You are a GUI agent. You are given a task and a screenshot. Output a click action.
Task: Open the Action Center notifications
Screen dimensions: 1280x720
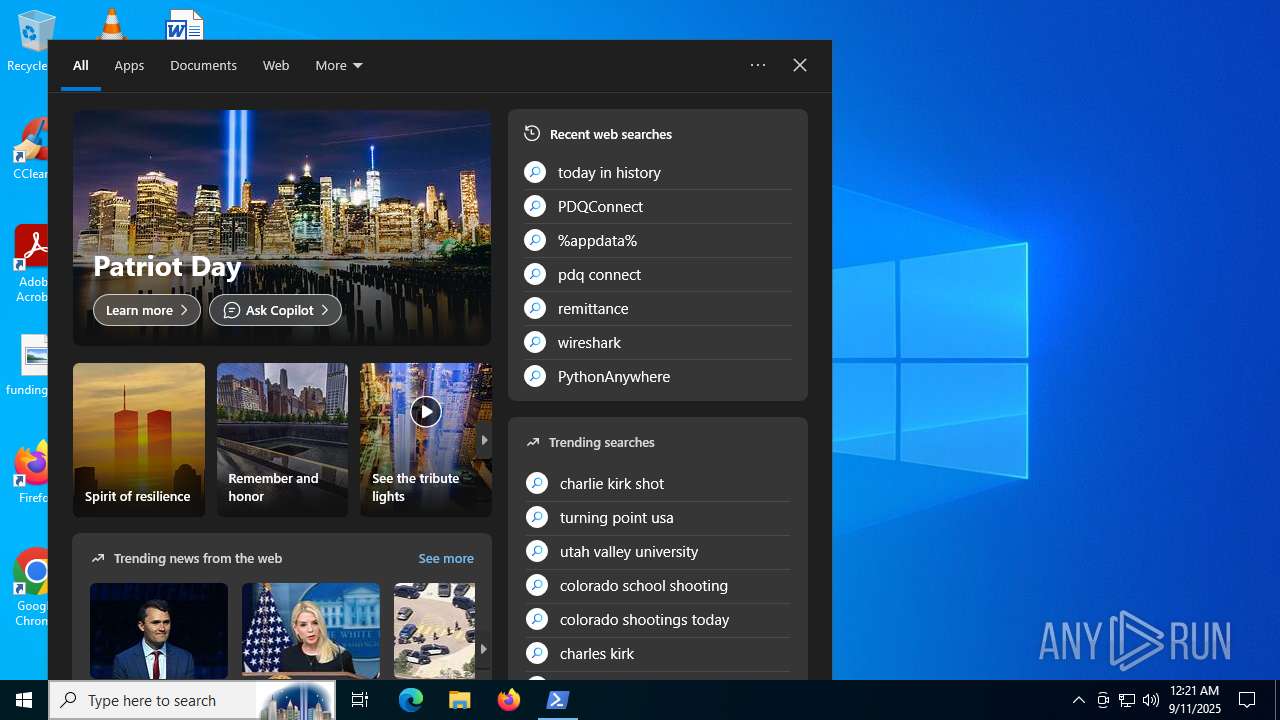point(1247,700)
